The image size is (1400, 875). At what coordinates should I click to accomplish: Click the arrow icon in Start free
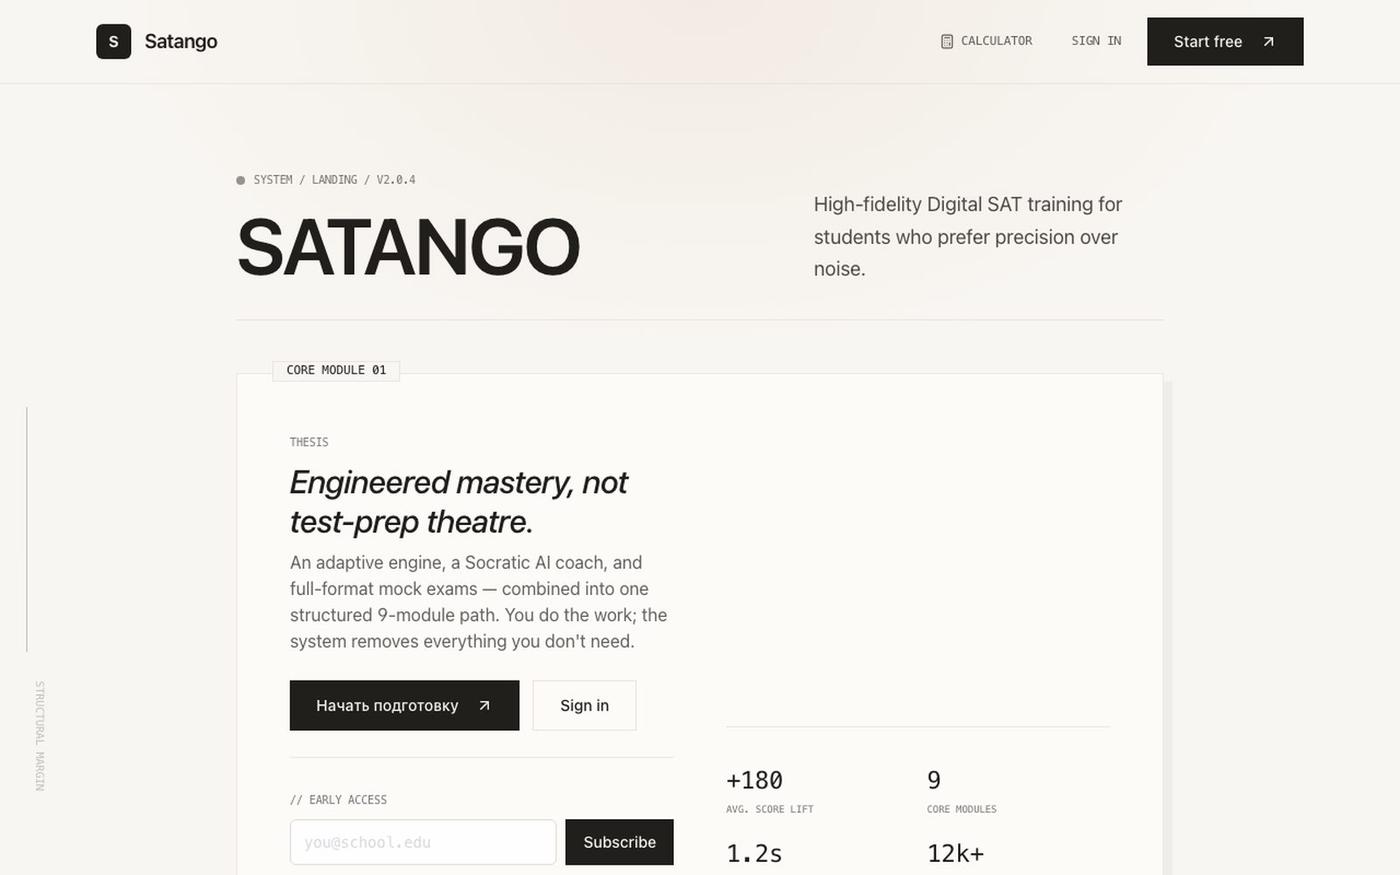click(1268, 41)
